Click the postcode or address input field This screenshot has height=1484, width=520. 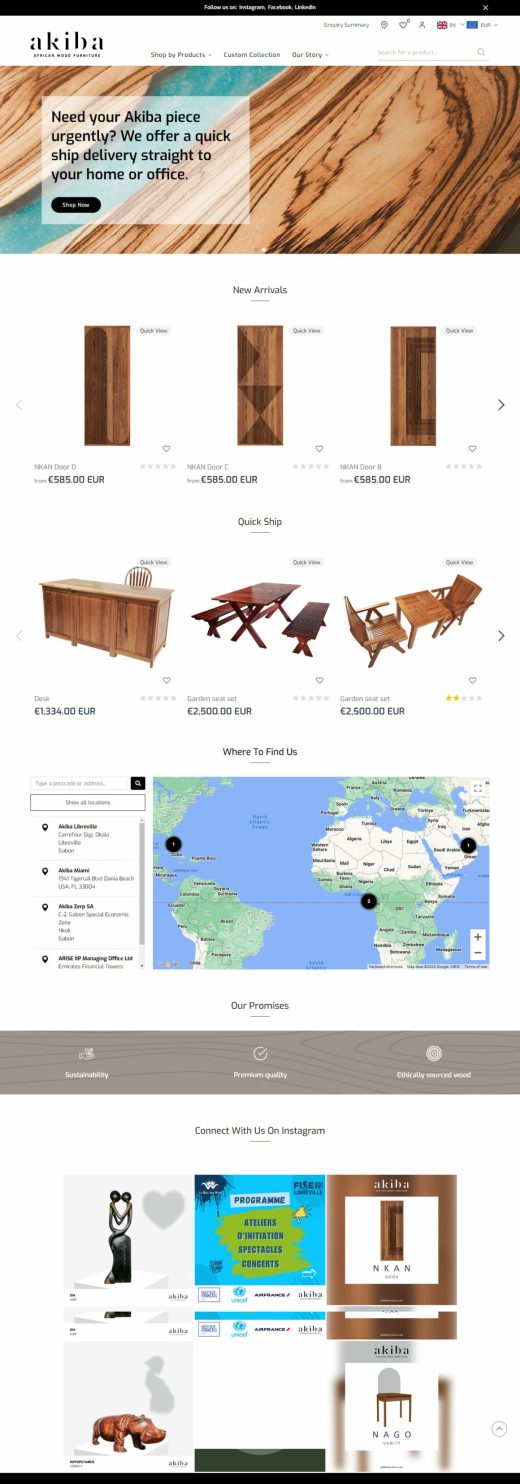[x=80, y=784]
